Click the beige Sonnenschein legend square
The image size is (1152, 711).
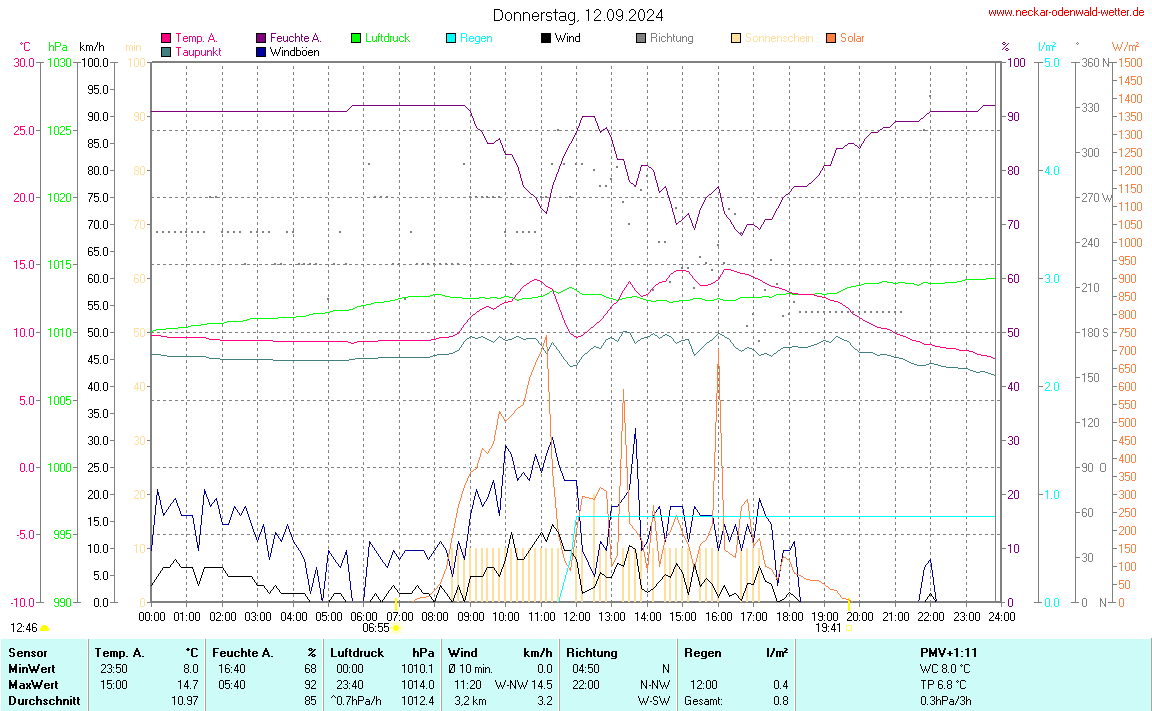click(x=736, y=38)
